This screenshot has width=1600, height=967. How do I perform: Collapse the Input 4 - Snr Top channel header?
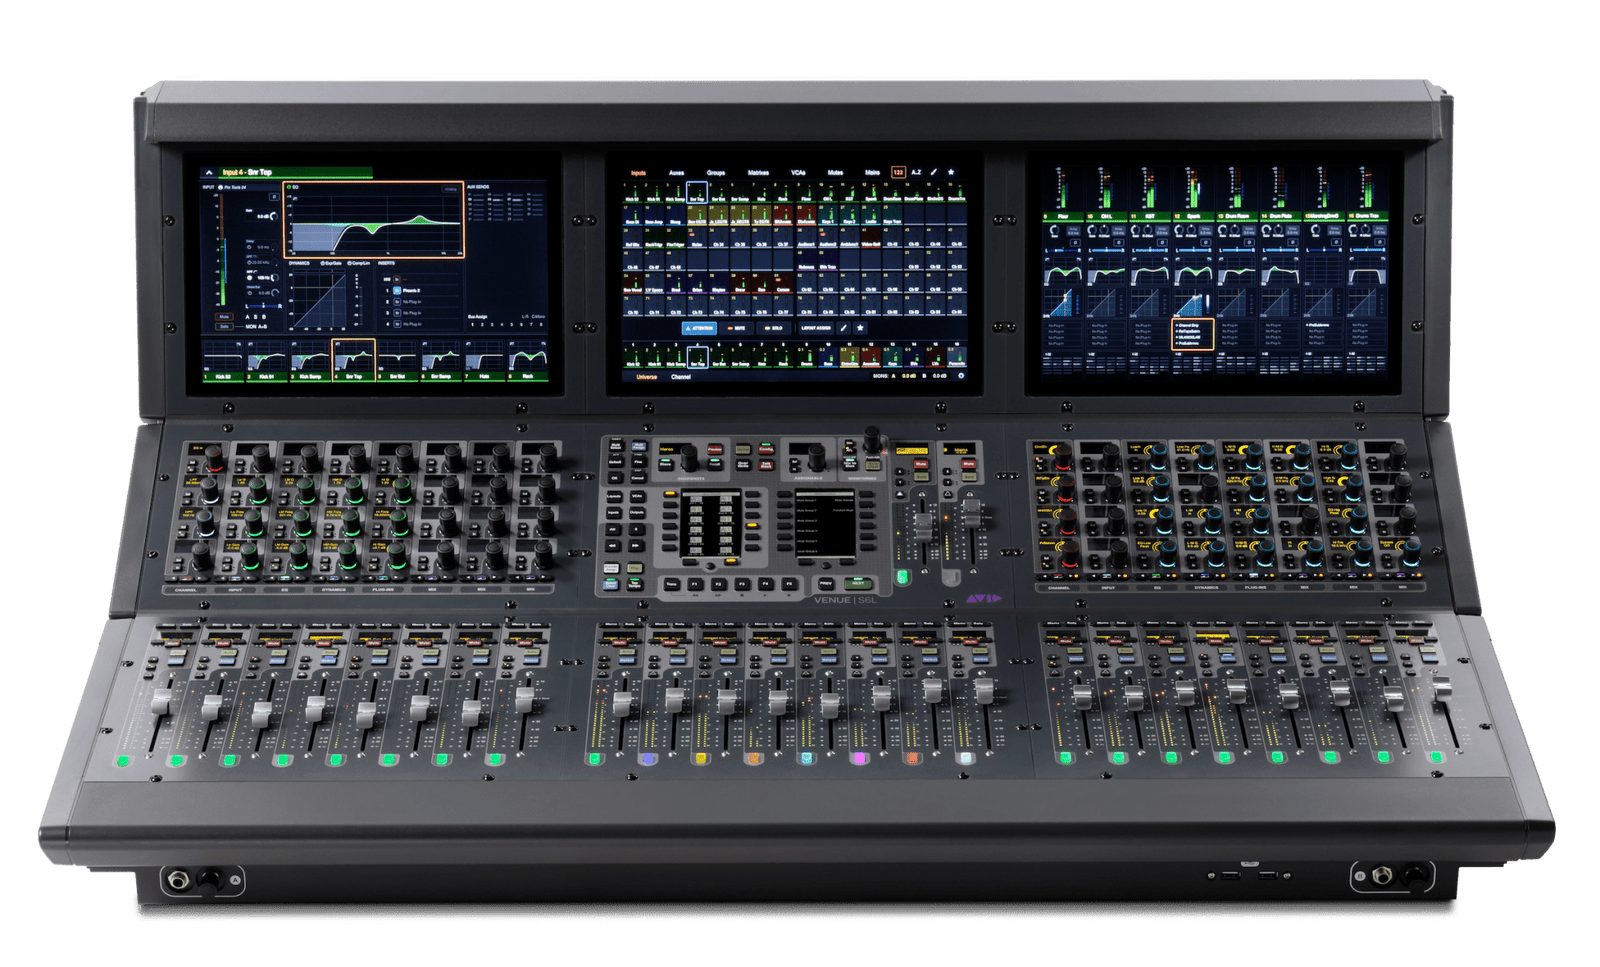(209, 171)
